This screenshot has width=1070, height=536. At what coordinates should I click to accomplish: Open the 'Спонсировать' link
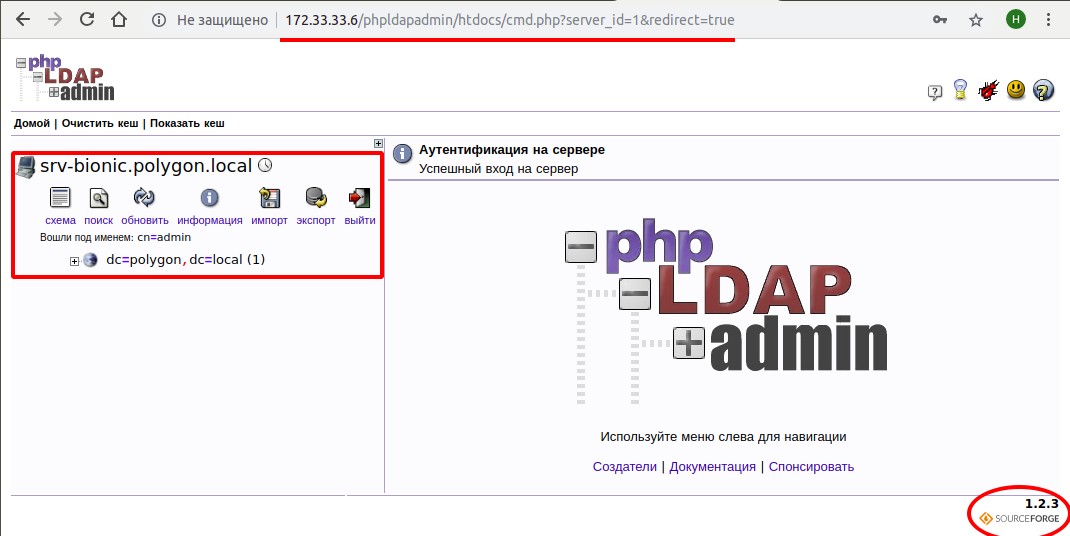(x=811, y=467)
